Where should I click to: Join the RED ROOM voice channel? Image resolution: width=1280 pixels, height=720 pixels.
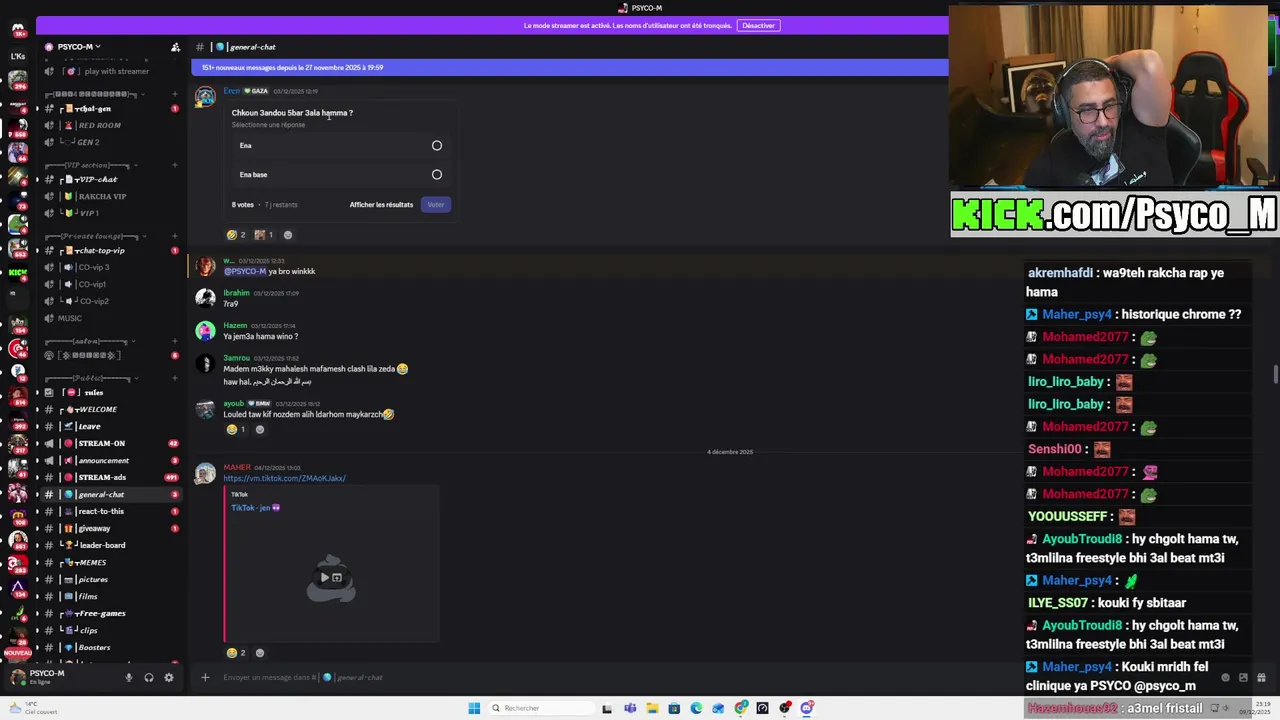point(113,125)
